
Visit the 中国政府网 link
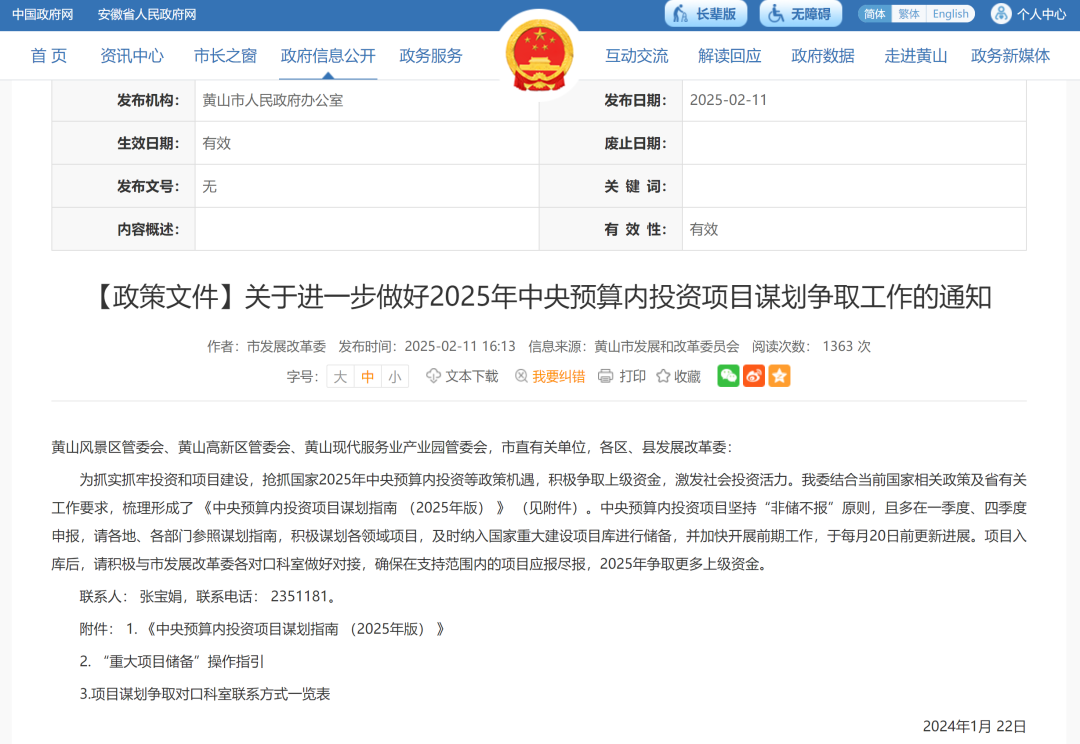[43, 13]
